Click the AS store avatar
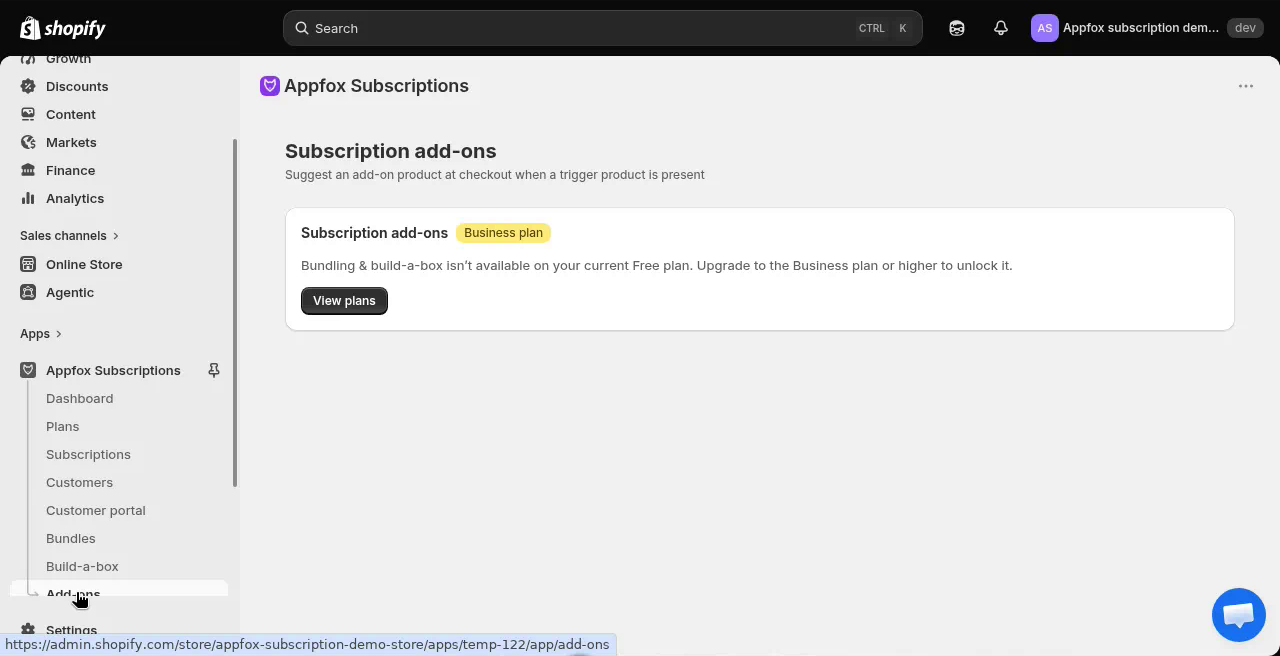This screenshot has width=1280, height=656. tap(1044, 28)
